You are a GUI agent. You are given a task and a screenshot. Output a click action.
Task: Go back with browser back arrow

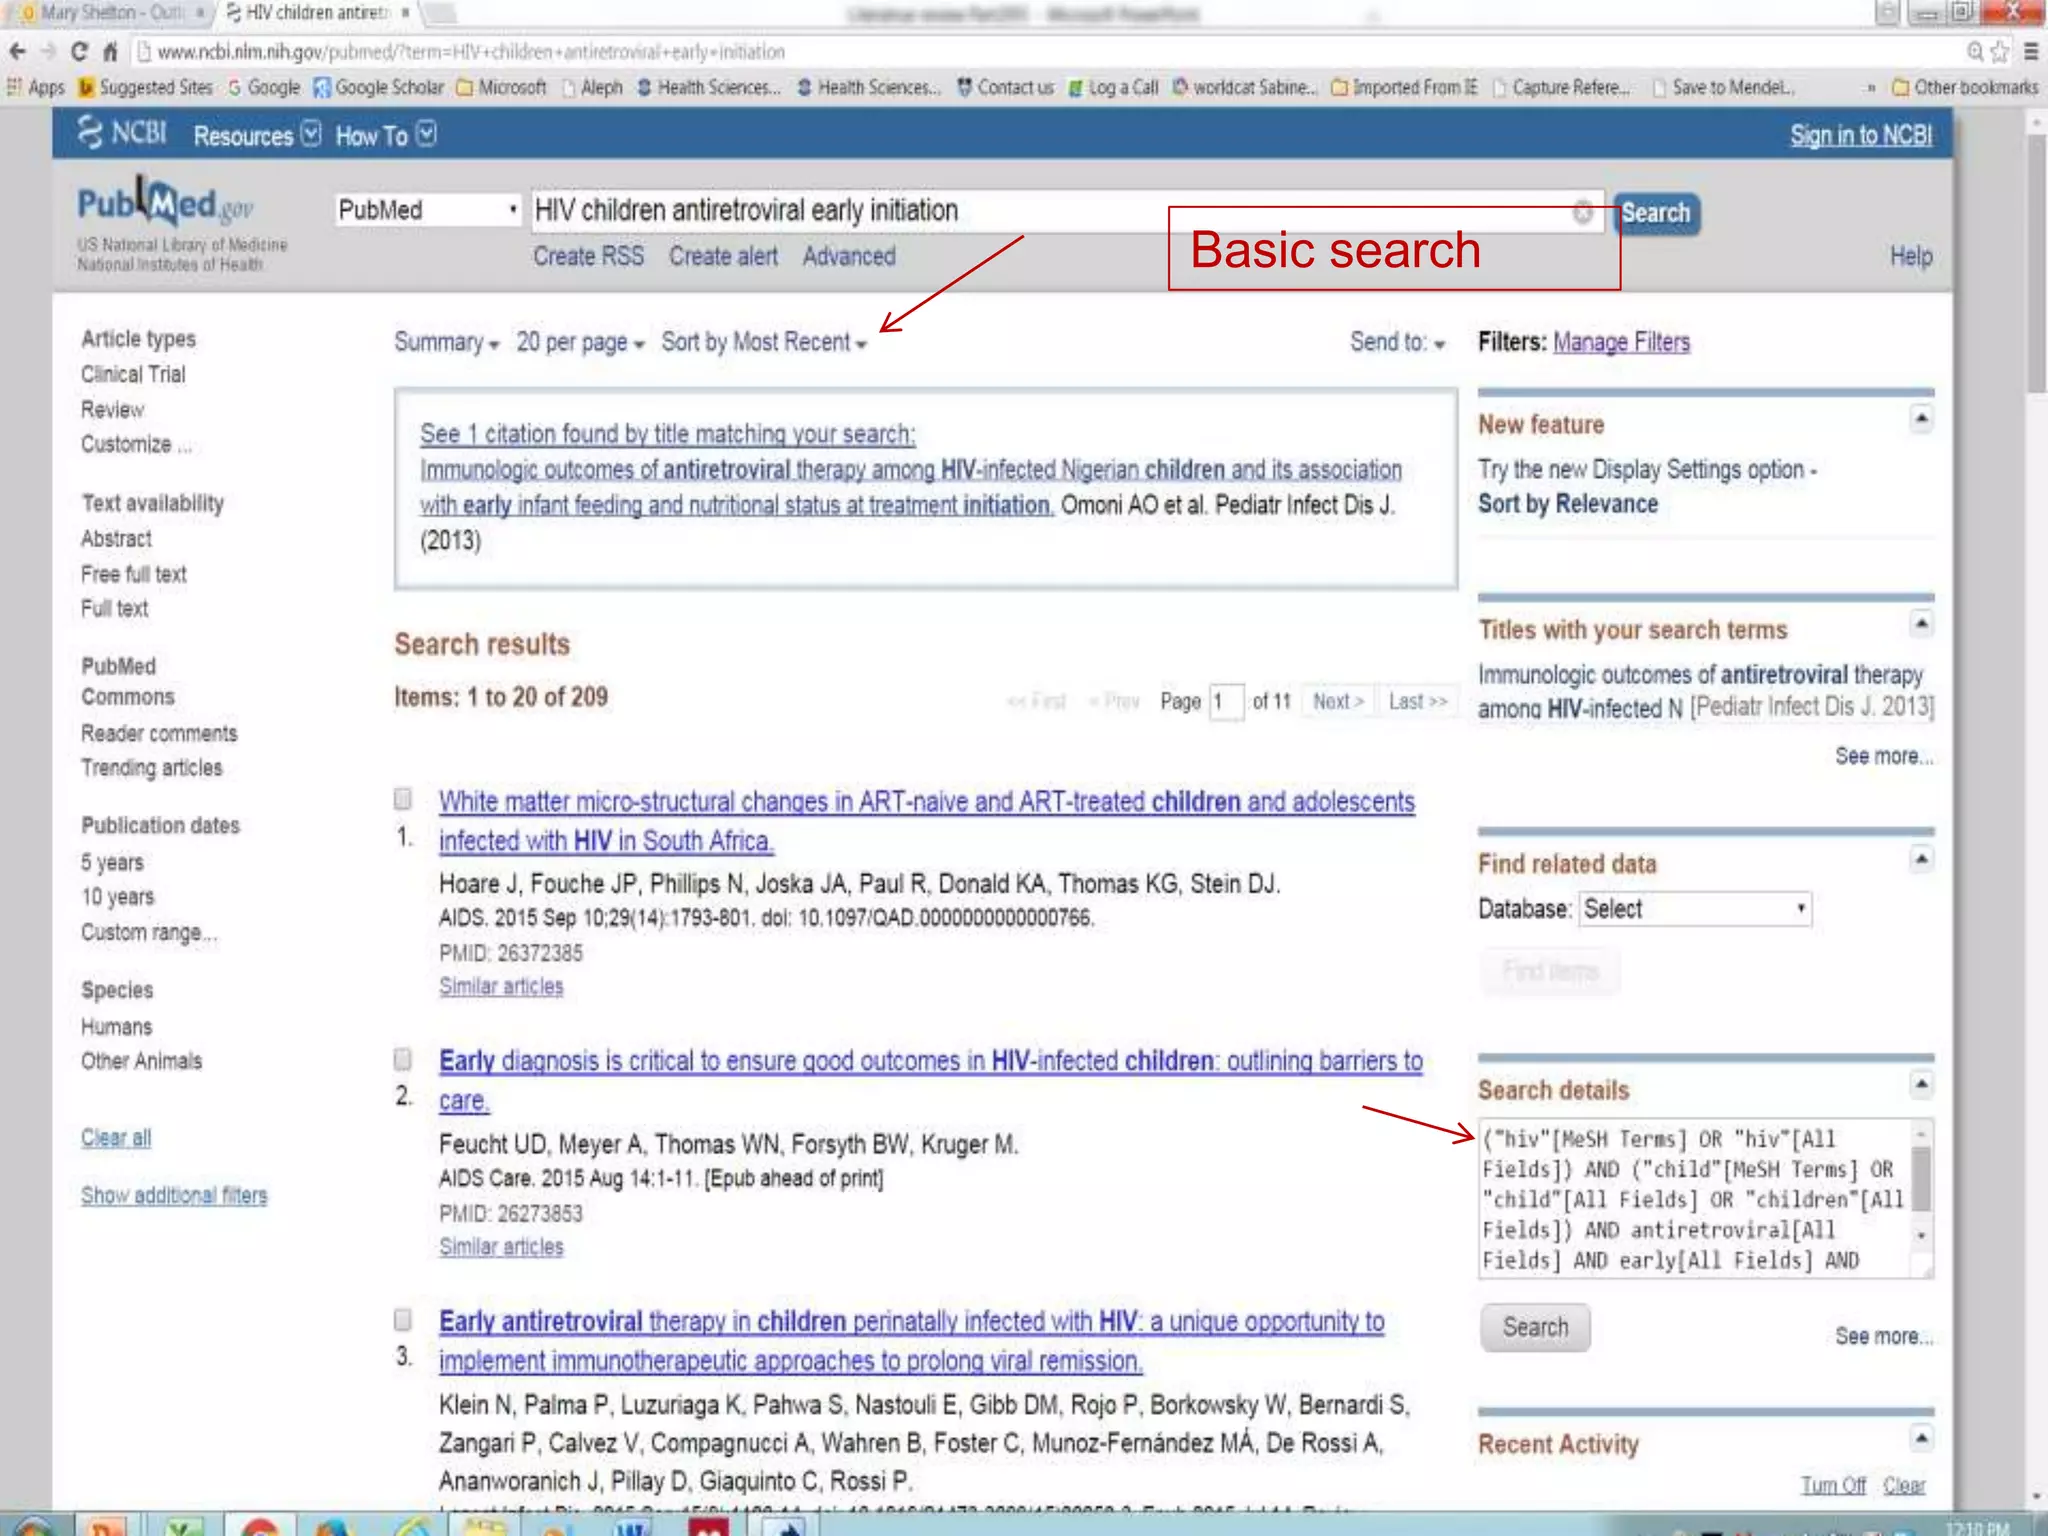pyautogui.click(x=17, y=51)
